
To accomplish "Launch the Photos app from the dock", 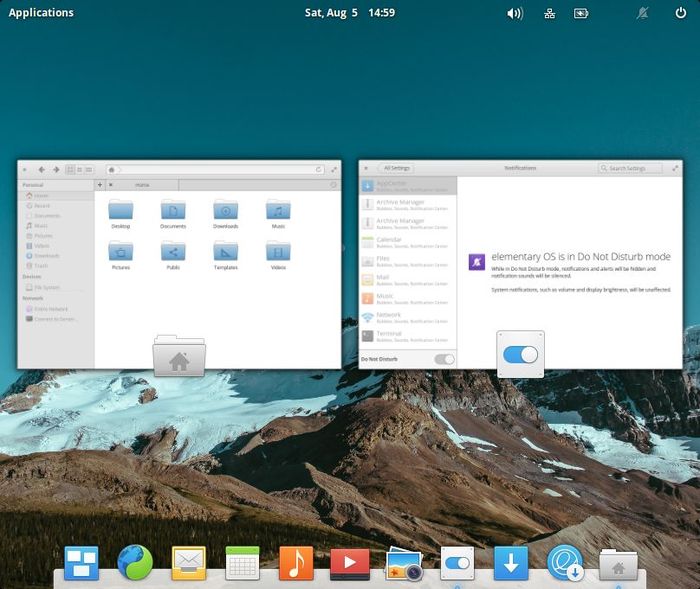I will pyautogui.click(x=404, y=563).
